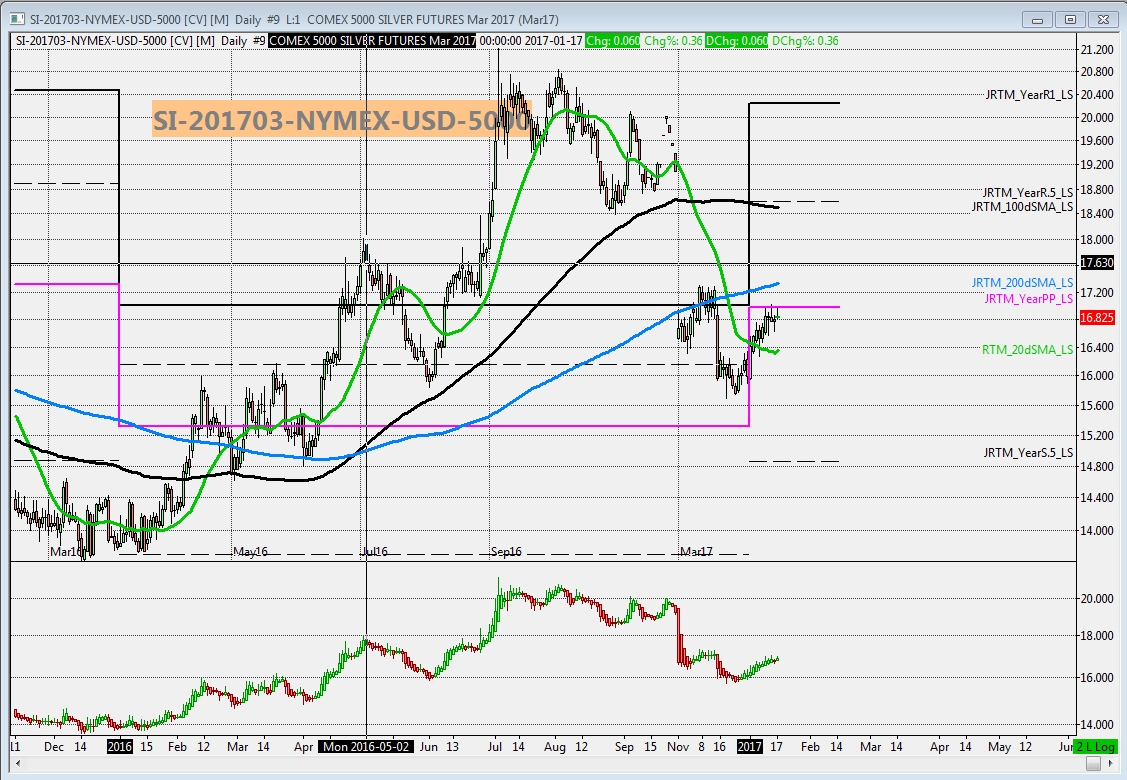This screenshot has height=780, width=1127.
Task: Click the 'Chg%: 0.36' header field
Action: 673,40
